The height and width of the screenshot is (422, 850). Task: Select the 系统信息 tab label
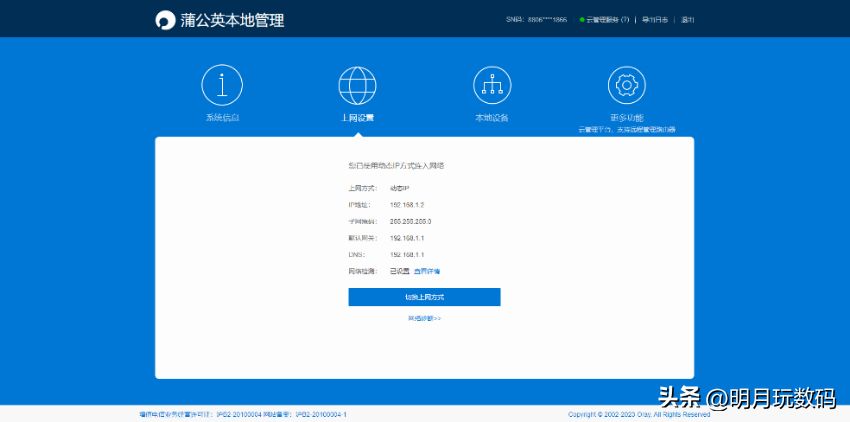[x=222, y=118]
